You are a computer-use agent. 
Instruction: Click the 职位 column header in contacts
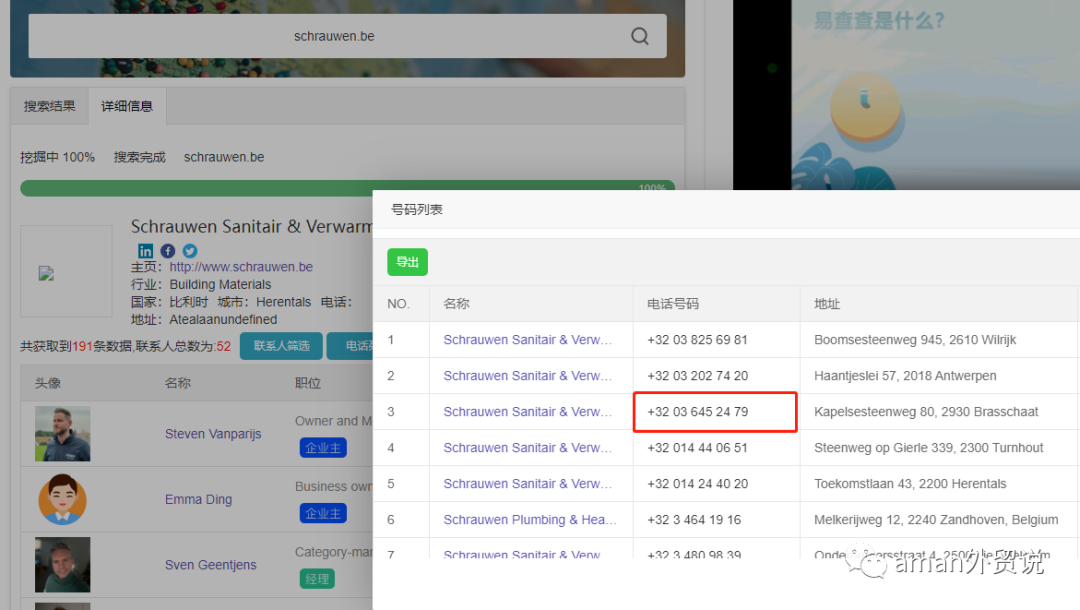click(x=307, y=383)
